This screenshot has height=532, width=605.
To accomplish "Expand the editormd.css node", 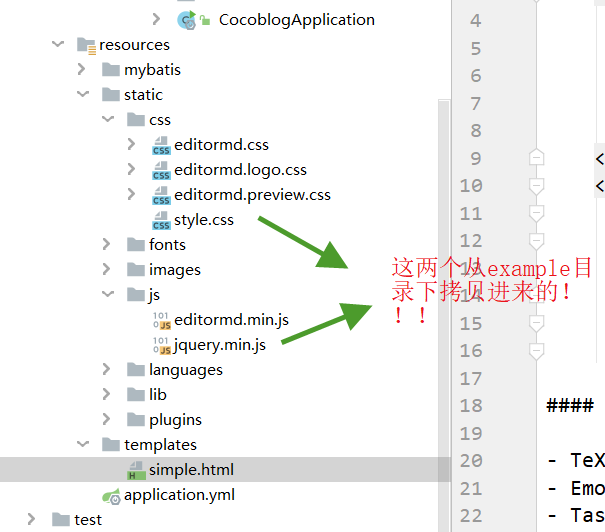I will pos(131,144).
